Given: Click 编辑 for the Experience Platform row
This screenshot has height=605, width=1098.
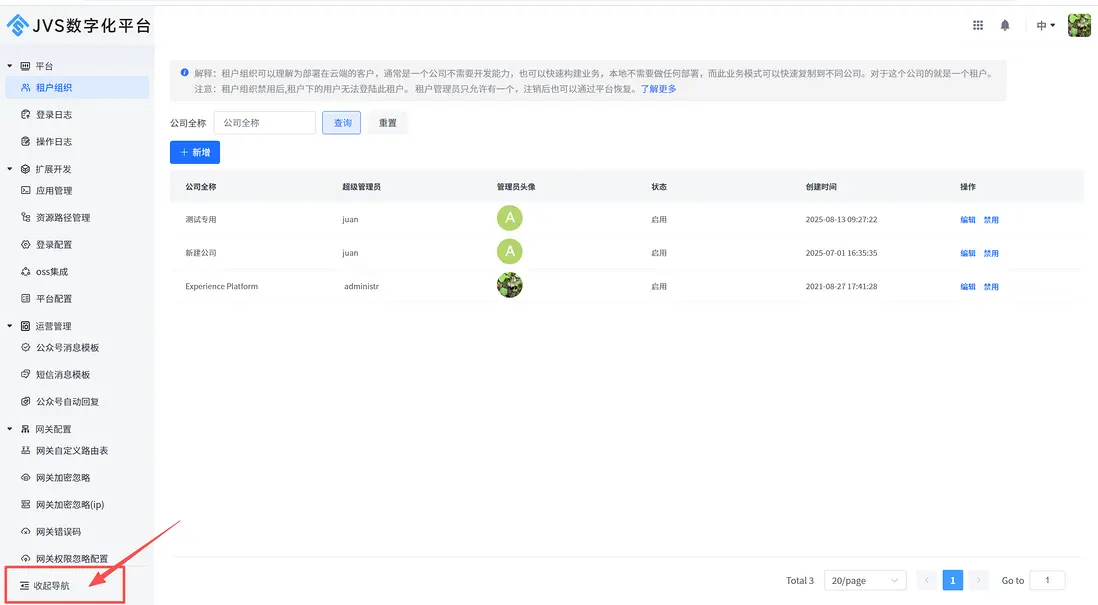Looking at the screenshot, I should pyautogui.click(x=968, y=286).
